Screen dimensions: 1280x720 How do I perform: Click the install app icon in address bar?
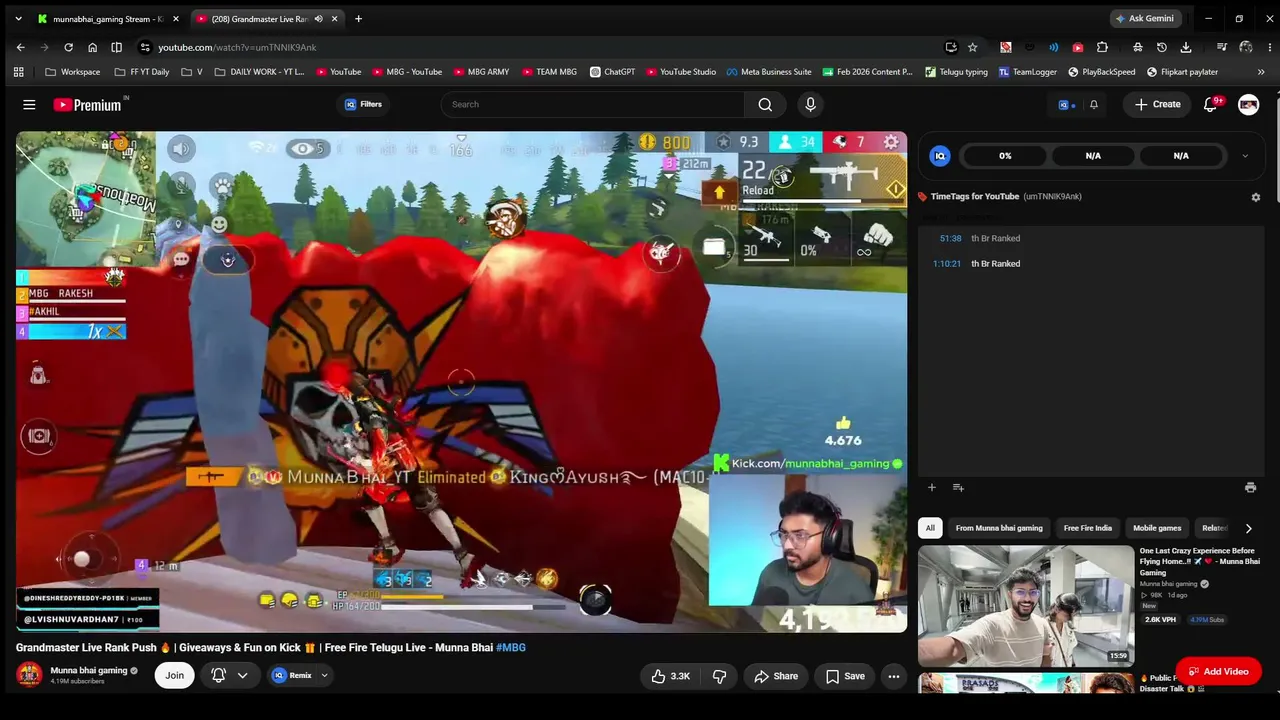(x=951, y=47)
